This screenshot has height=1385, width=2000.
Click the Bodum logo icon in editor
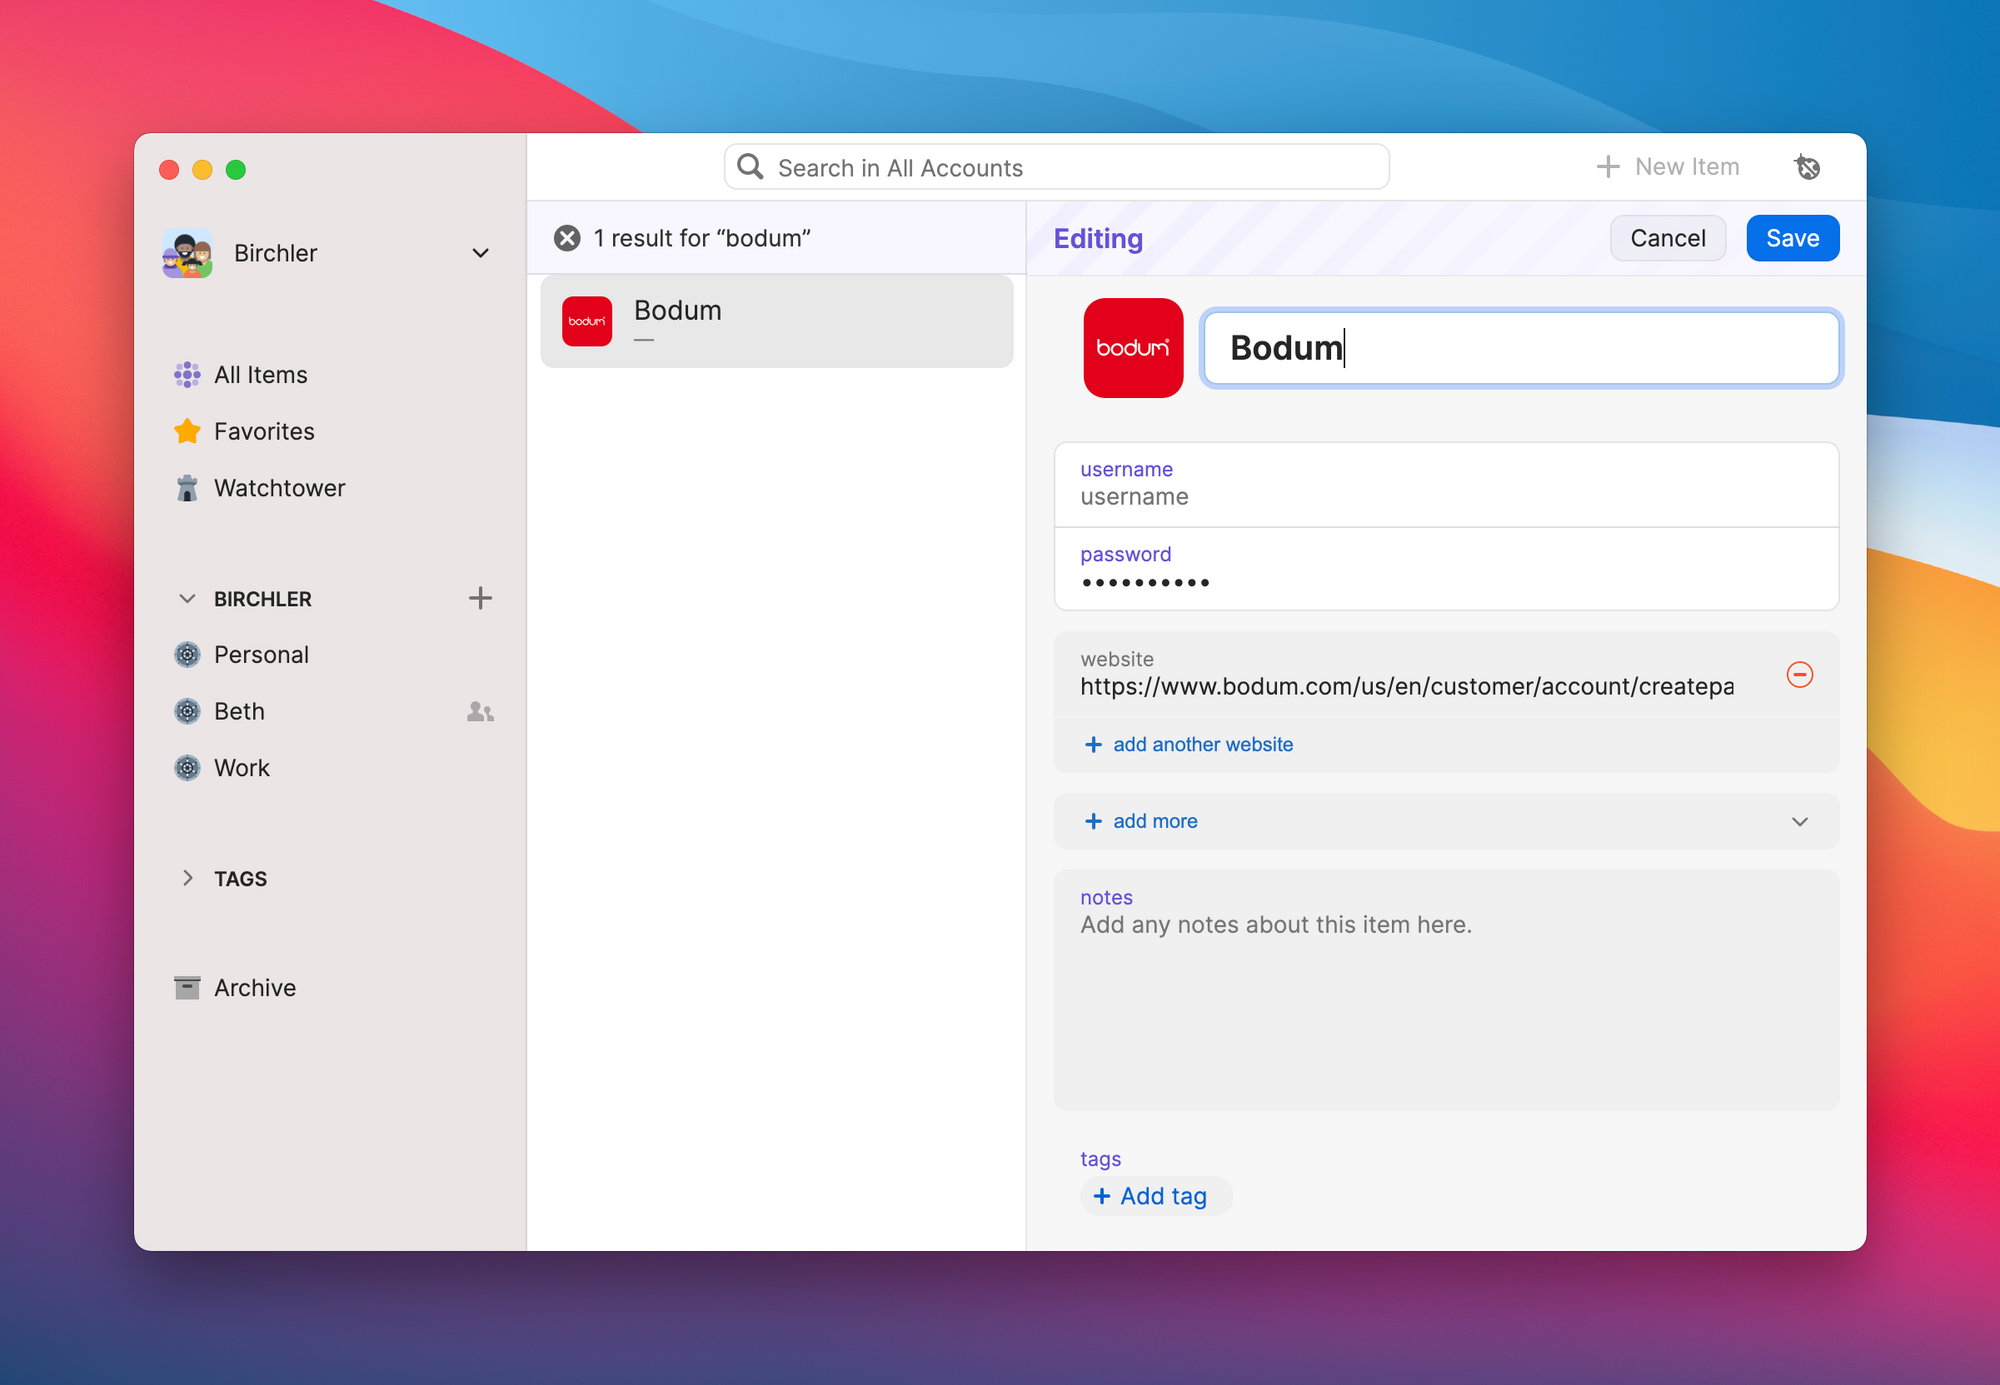click(x=1133, y=348)
